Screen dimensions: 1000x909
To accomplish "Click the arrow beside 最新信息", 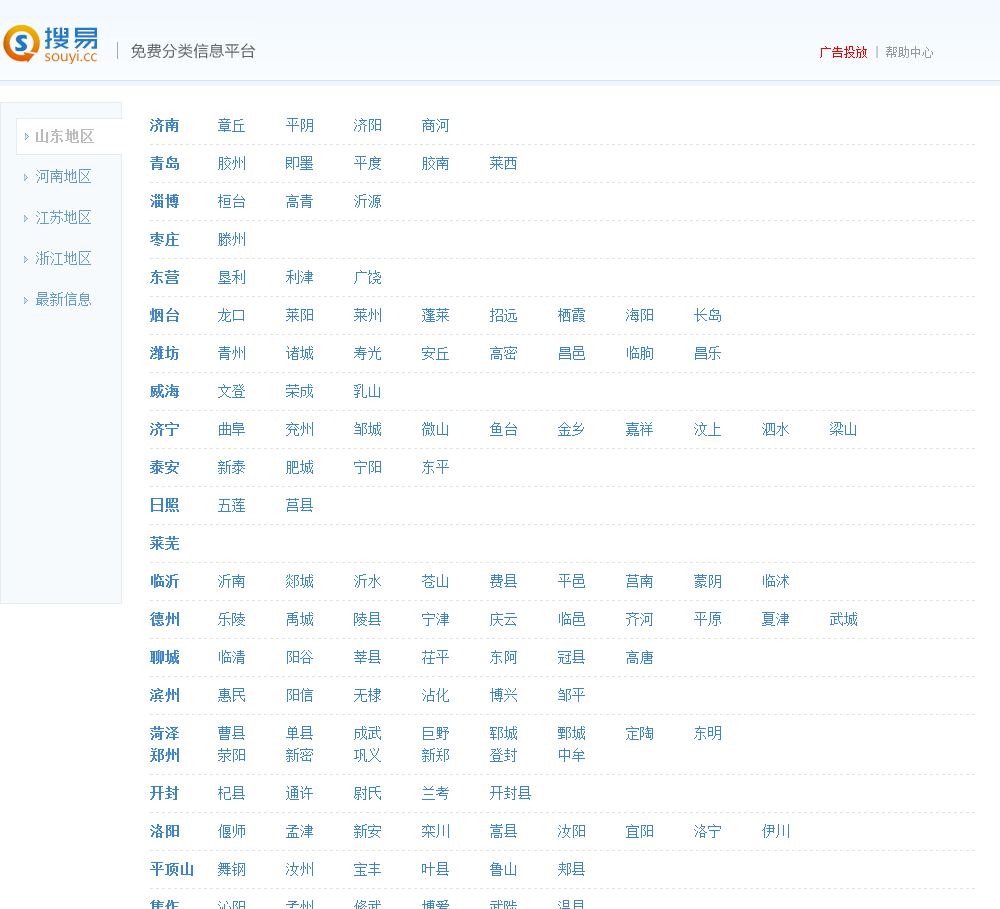I will pos(26,300).
